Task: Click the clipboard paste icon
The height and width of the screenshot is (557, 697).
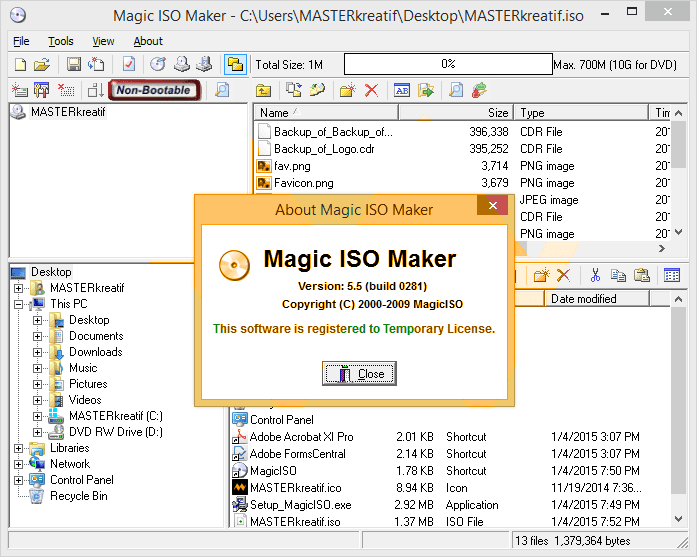Action: 641,275
